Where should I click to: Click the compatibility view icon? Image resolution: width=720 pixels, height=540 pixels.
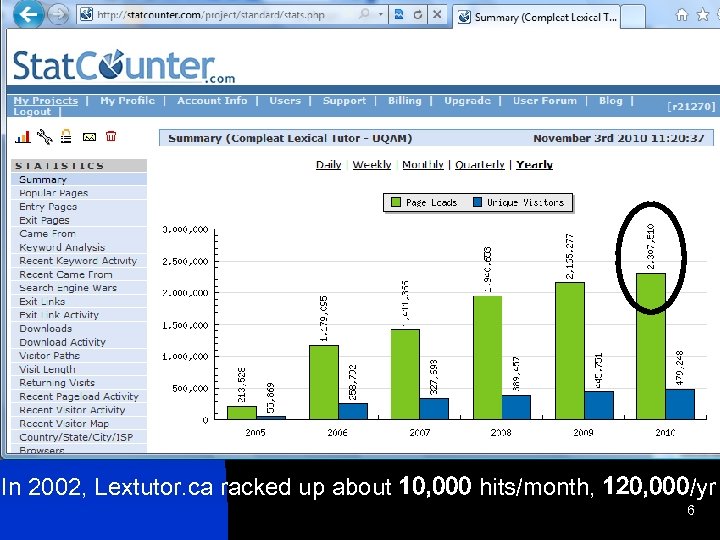tap(399, 14)
